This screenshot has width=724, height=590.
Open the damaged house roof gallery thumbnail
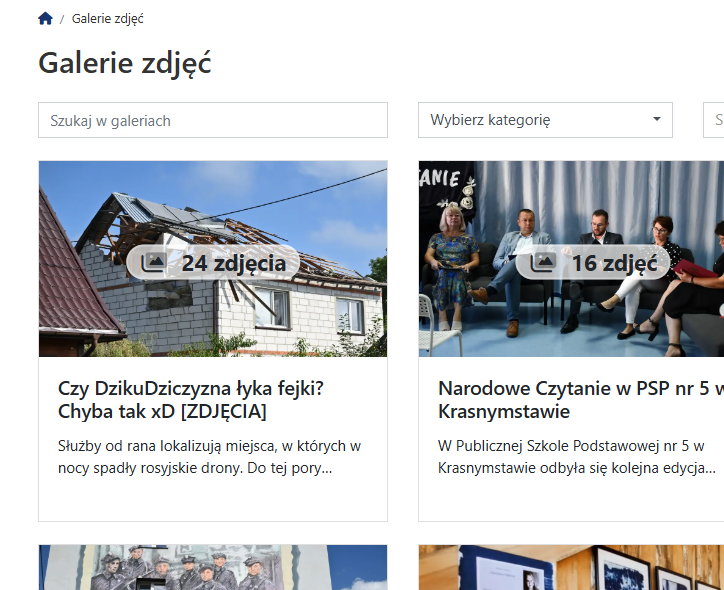[x=213, y=259]
